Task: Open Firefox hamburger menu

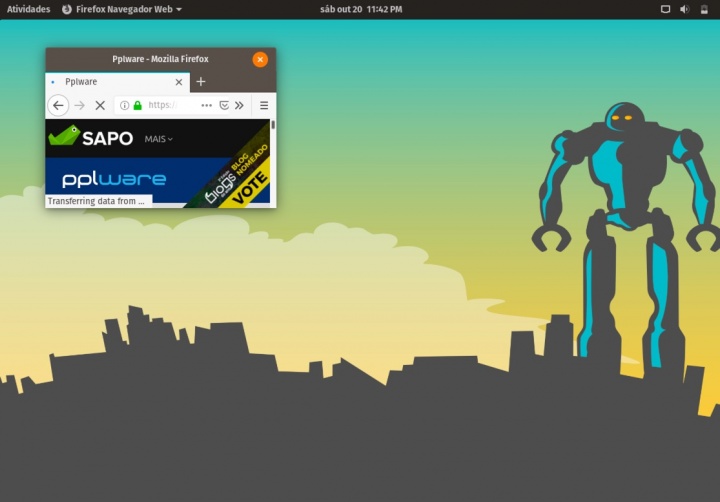Action: (x=264, y=105)
